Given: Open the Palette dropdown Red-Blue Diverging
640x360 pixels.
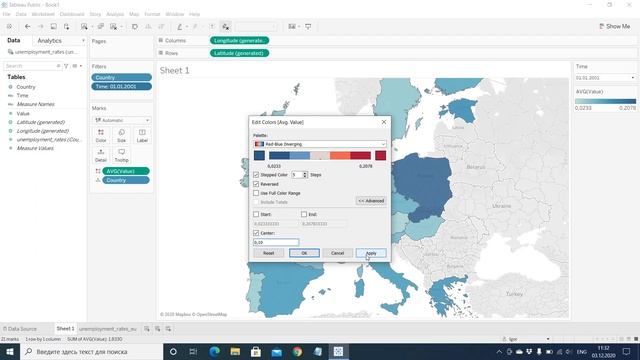Looking at the screenshot, I should pyautogui.click(x=320, y=144).
